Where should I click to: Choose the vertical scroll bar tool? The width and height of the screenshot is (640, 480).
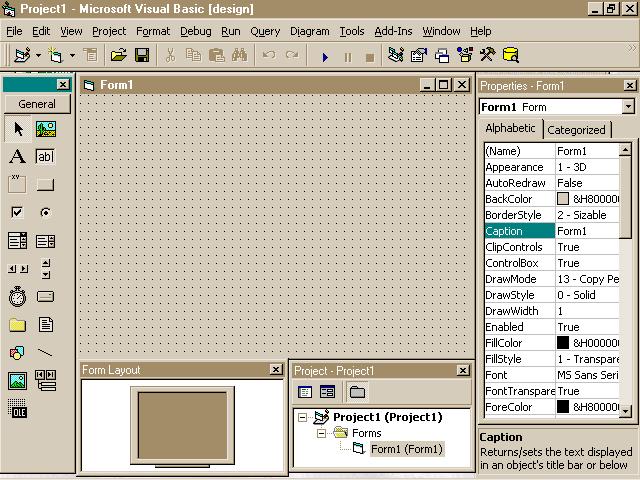point(46,269)
